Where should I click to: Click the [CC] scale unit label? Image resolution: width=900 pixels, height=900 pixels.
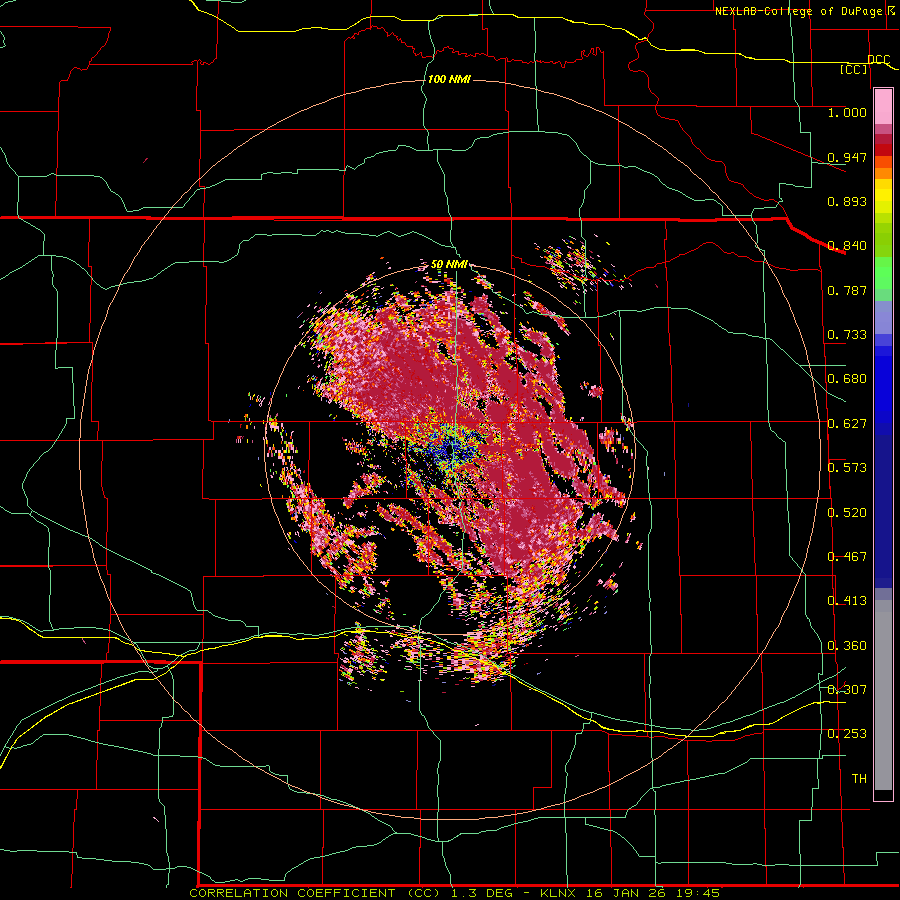point(853,69)
